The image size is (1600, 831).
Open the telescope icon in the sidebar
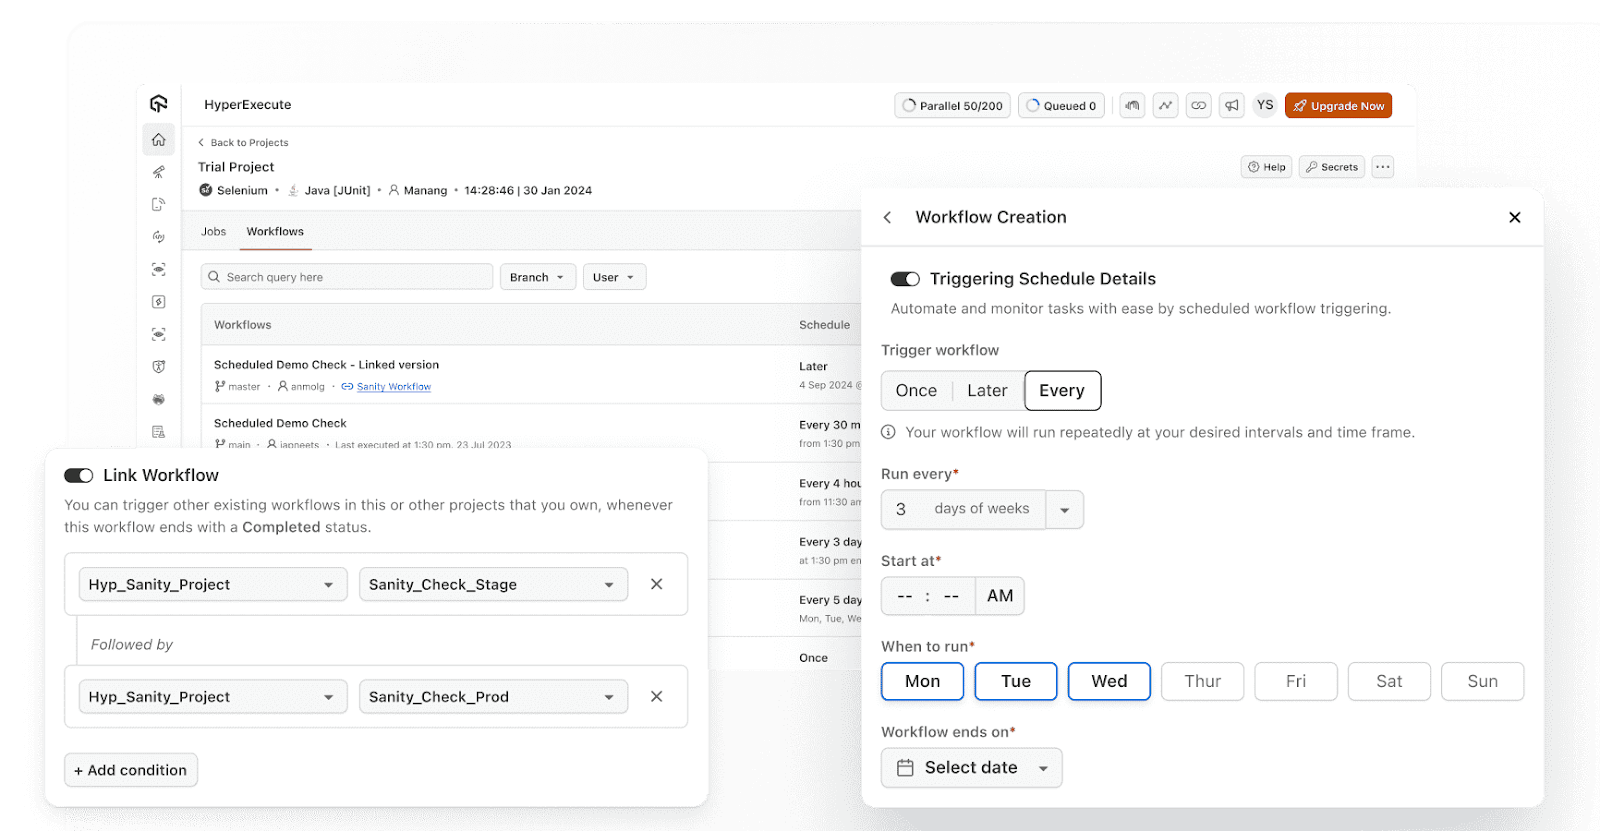(x=158, y=172)
